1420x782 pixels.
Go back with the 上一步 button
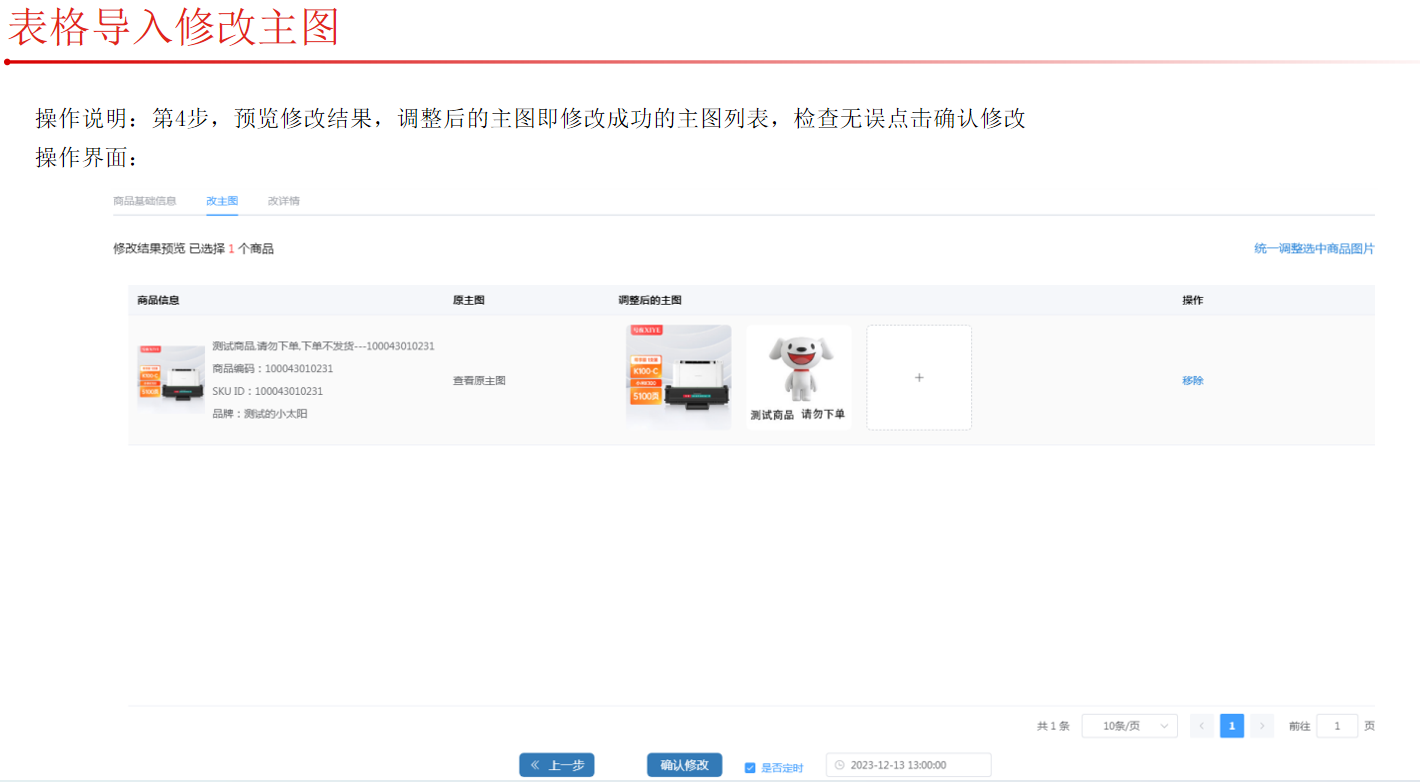pos(556,765)
